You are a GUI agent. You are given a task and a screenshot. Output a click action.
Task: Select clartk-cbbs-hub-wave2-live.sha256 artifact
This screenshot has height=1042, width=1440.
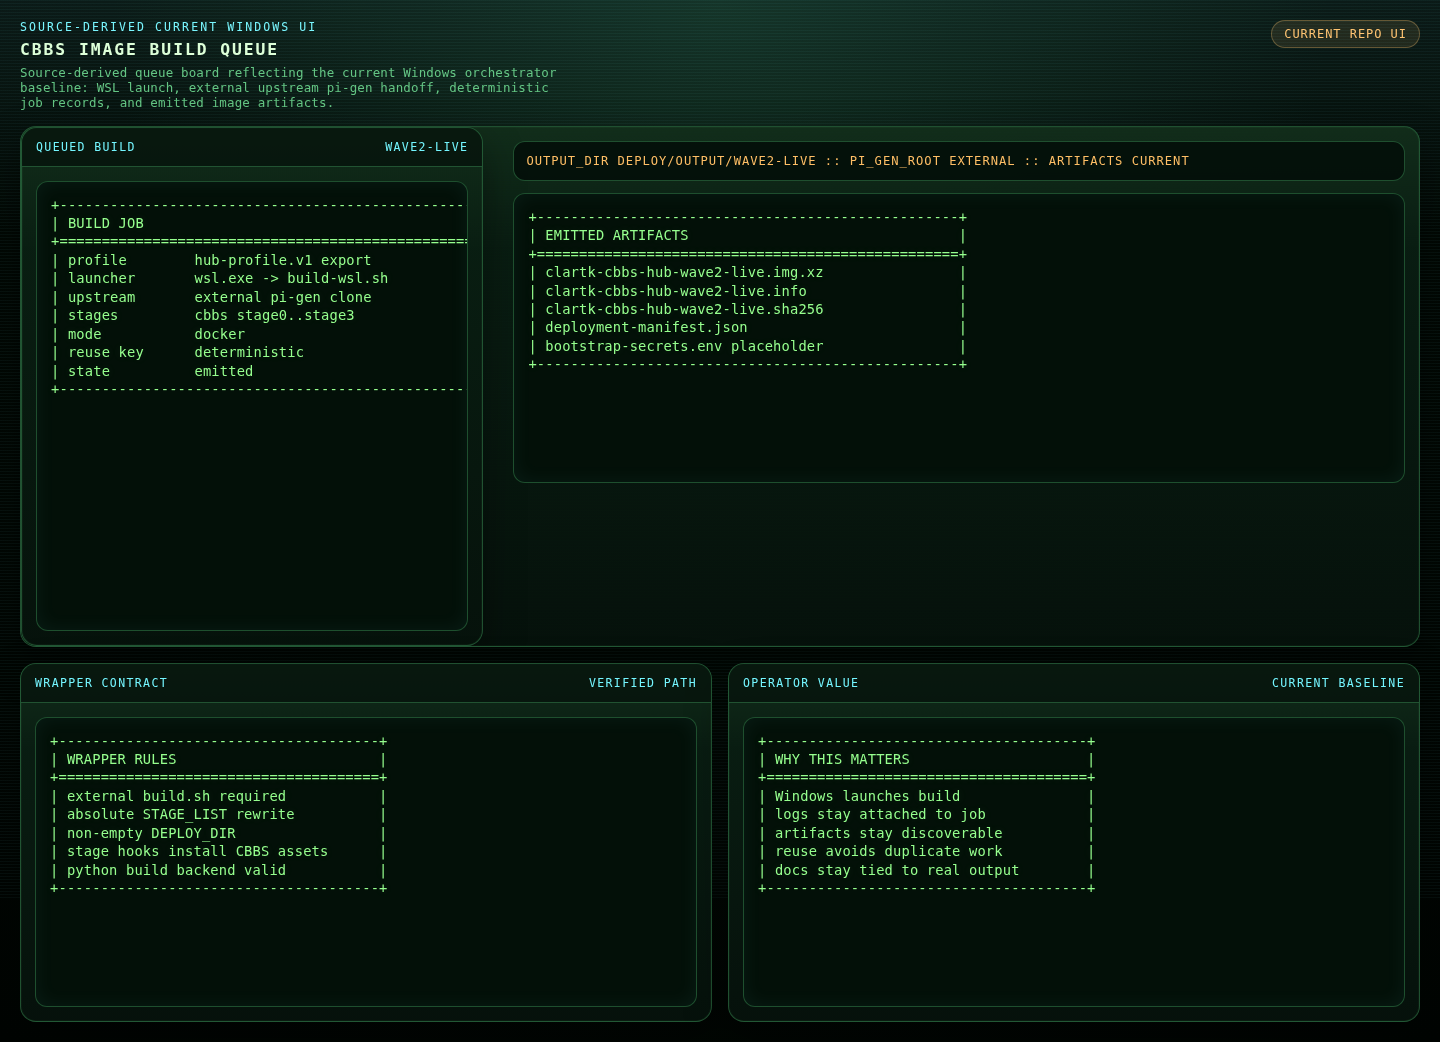tap(684, 309)
